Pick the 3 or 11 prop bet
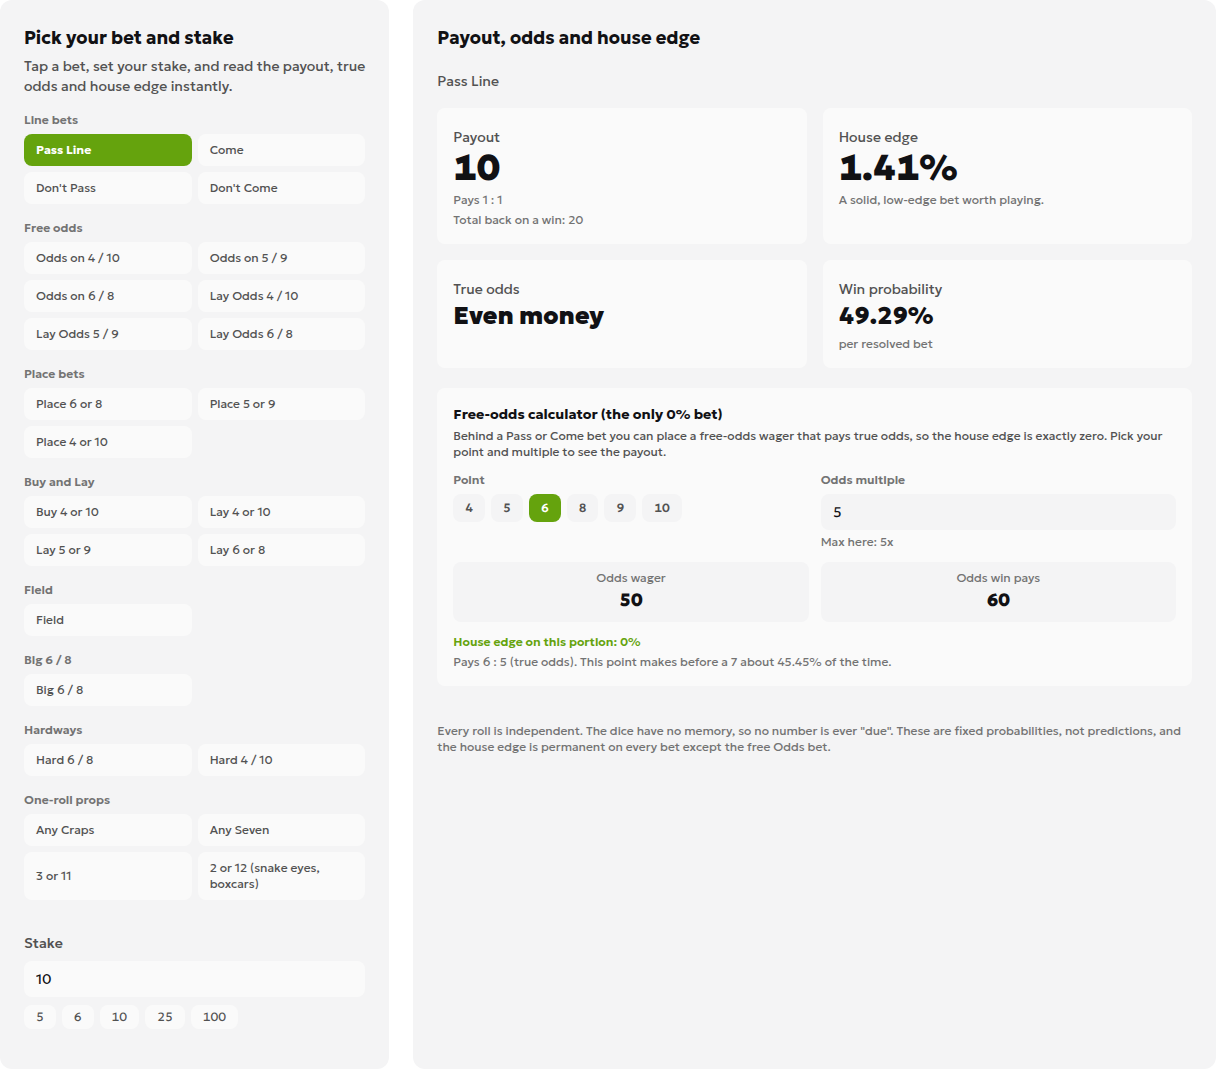This screenshot has height=1069, width=1216. point(108,876)
